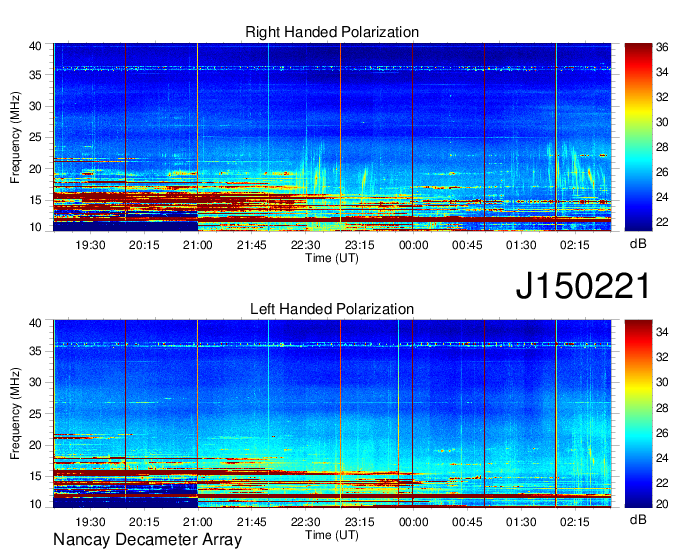The image size is (680, 552).
Task: Click the 28 dB value on Right Handed color bar
Action: click(x=662, y=147)
